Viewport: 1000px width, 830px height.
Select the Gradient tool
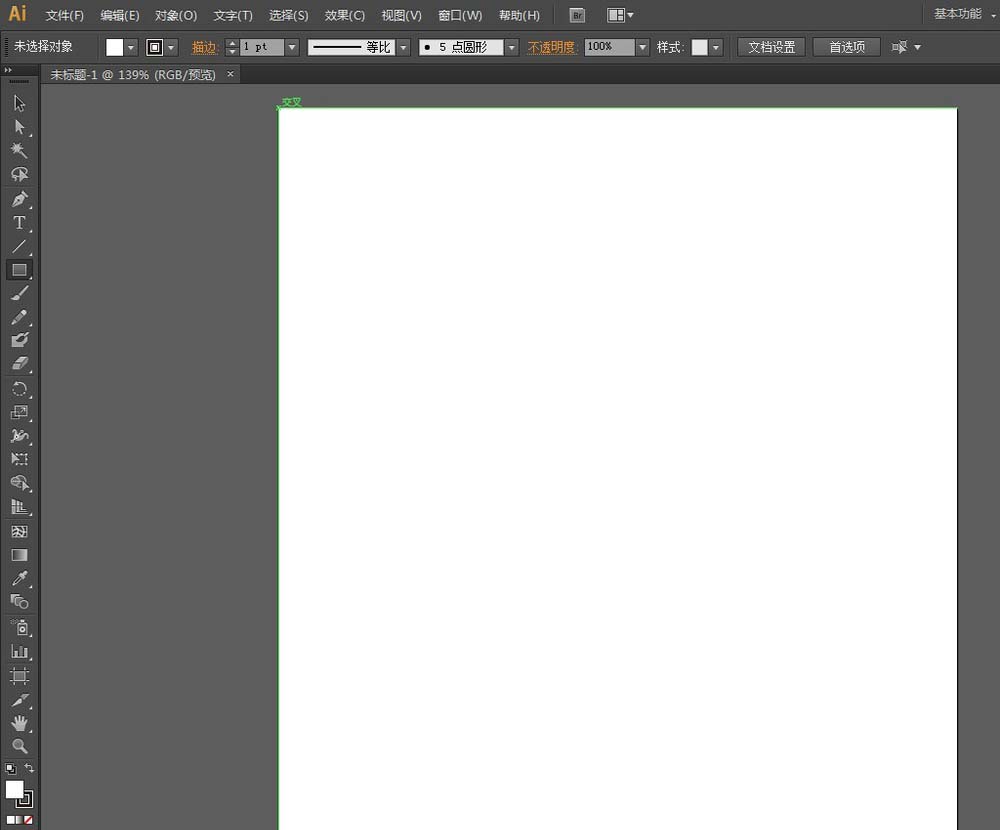tap(19, 555)
